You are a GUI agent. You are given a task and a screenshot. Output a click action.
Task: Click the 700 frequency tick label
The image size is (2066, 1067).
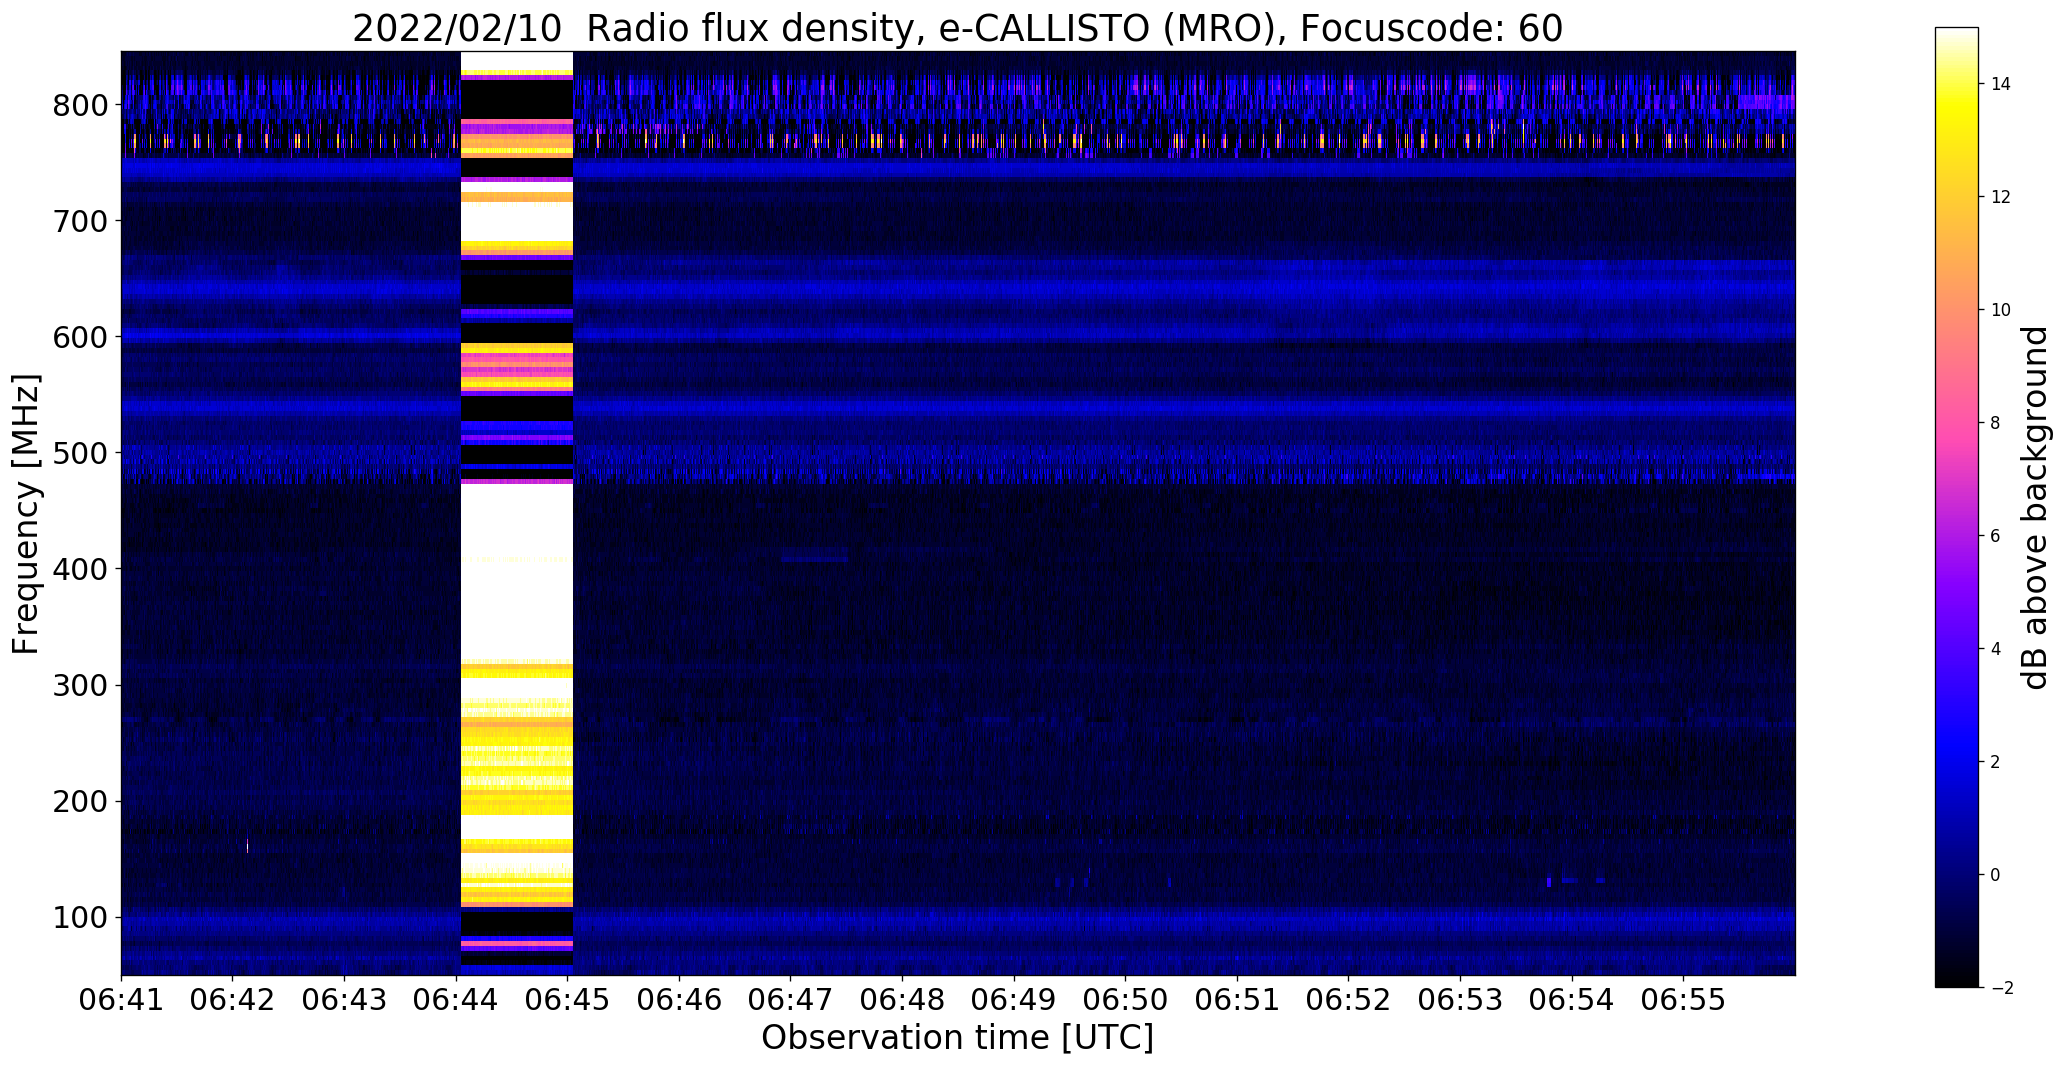[x=79, y=221]
